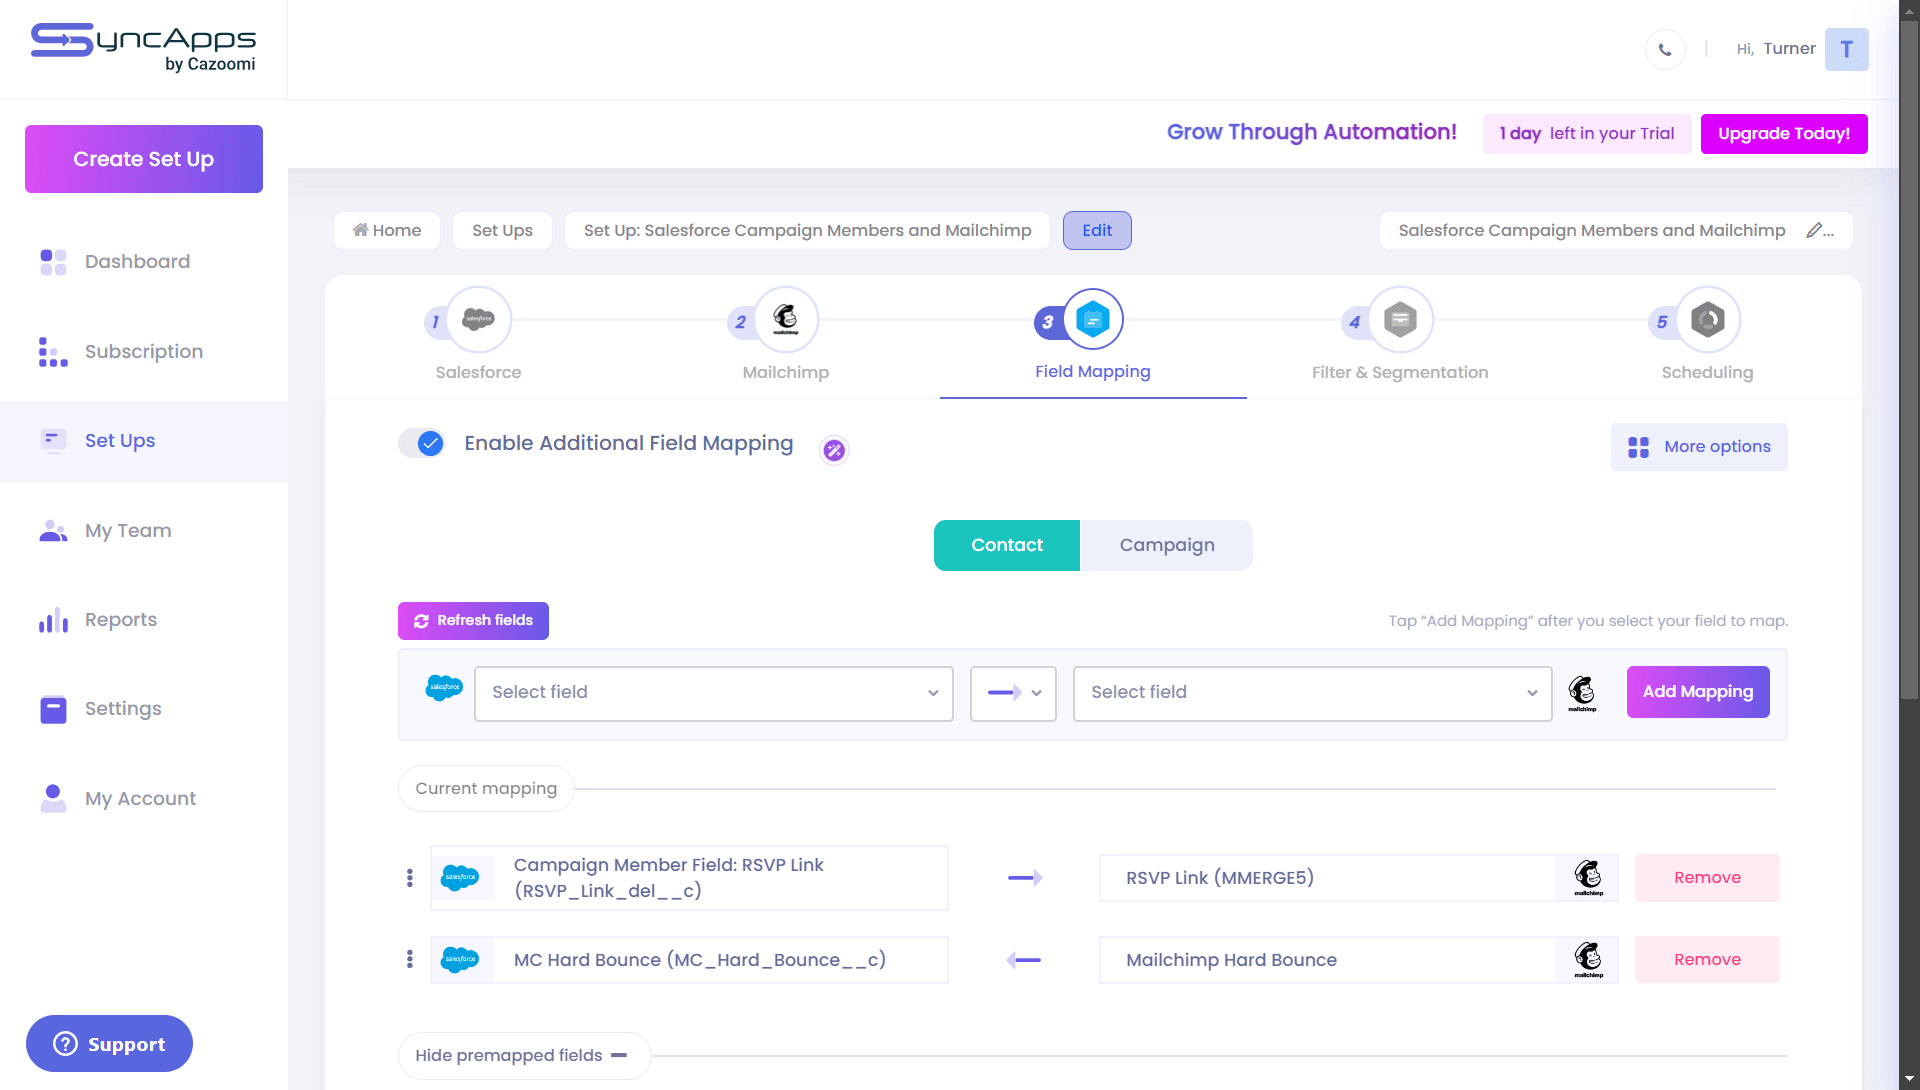Open the Support chat button

point(109,1044)
